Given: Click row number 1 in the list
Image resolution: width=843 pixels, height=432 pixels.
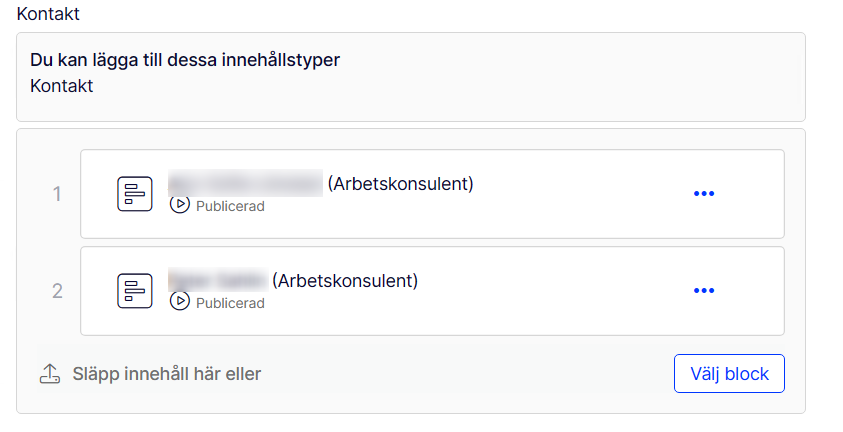Looking at the screenshot, I should [x=57, y=194].
